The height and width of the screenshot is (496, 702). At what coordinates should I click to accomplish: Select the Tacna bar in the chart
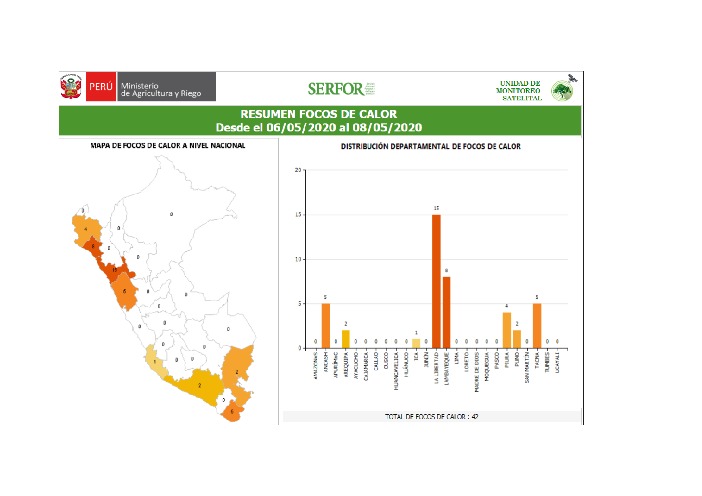[x=537, y=325]
